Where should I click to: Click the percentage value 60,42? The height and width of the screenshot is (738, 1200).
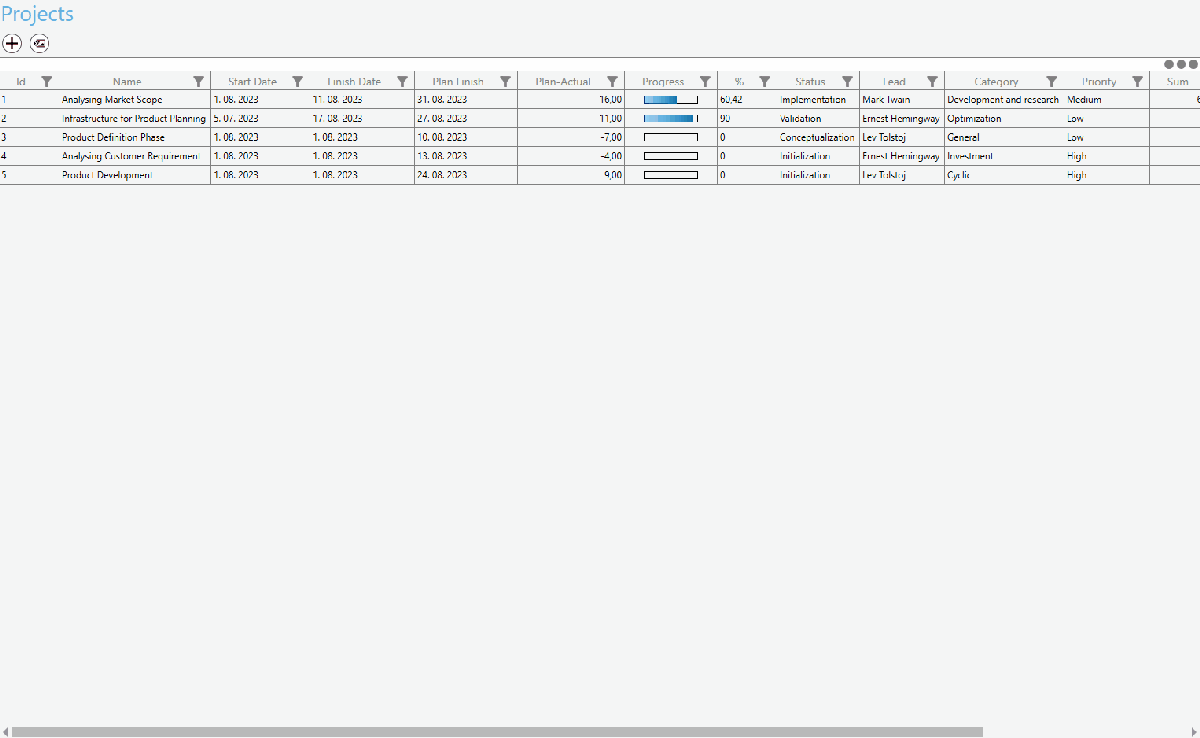point(731,100)
